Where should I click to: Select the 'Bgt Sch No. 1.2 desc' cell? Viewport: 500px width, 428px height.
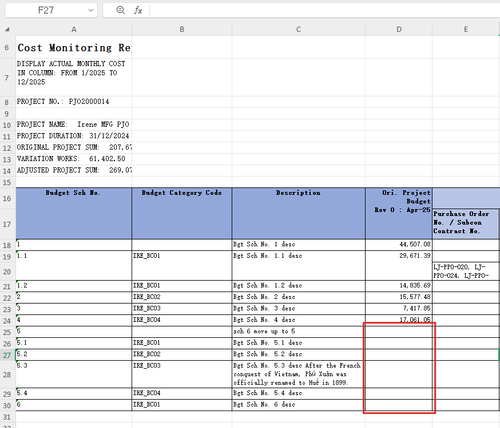(x=298, y=286)
